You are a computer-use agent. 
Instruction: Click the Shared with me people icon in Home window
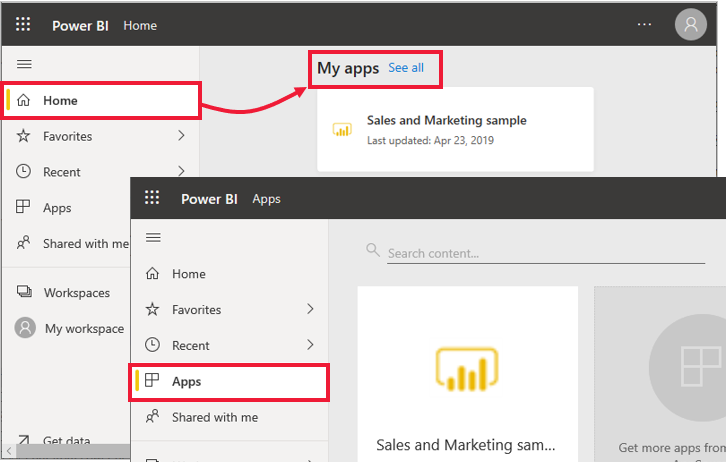pyautogui.click(x=23, y=243)
